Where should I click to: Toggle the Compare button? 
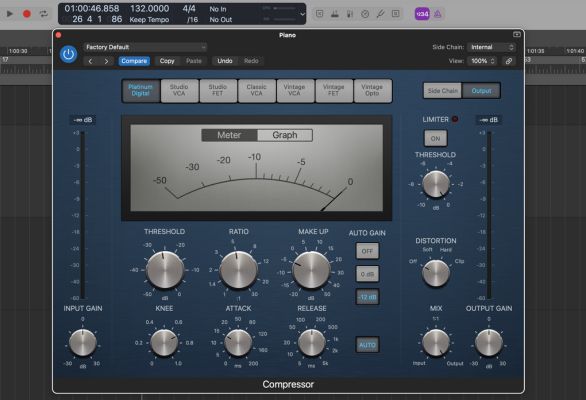pyautogui.click(x=134, y=61)
